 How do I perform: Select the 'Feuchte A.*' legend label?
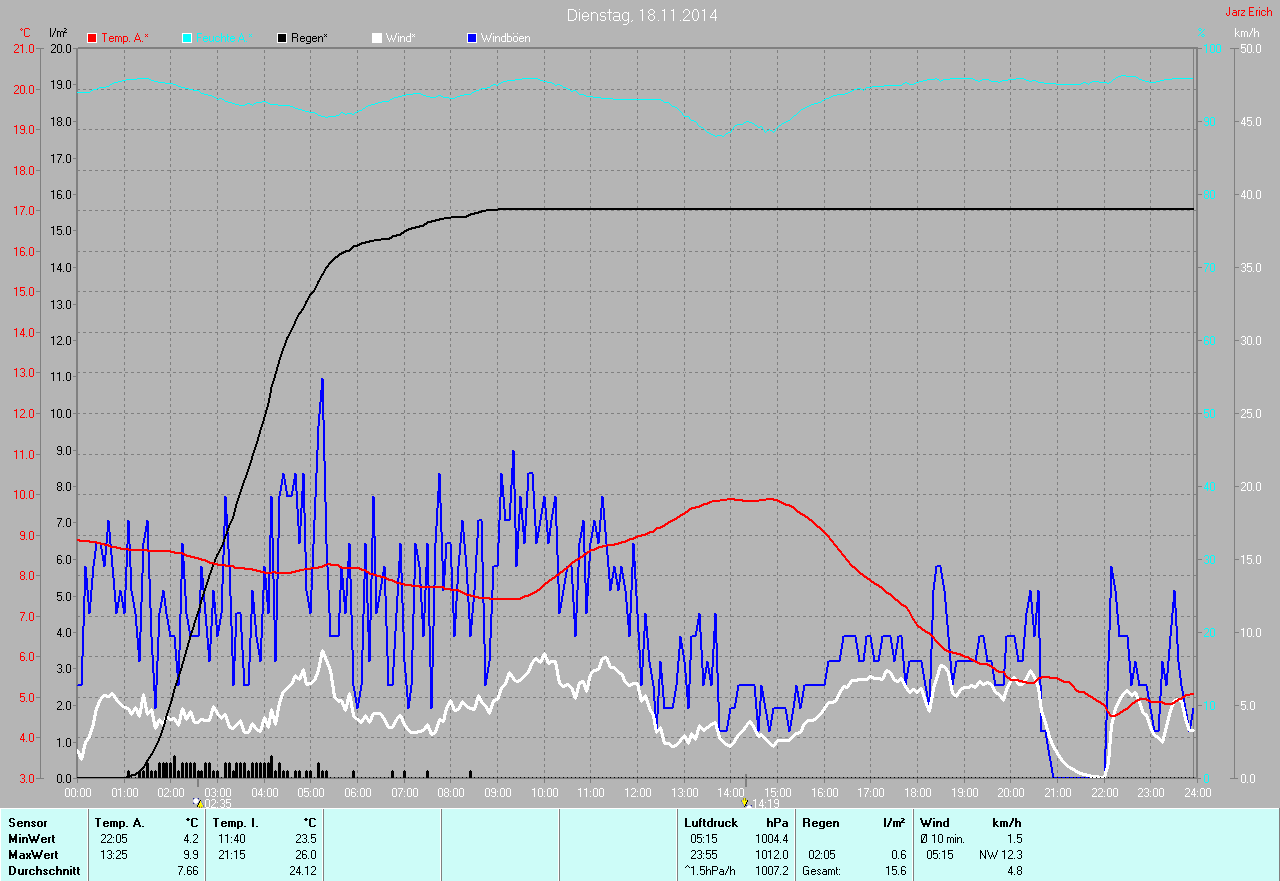point(225,38)
